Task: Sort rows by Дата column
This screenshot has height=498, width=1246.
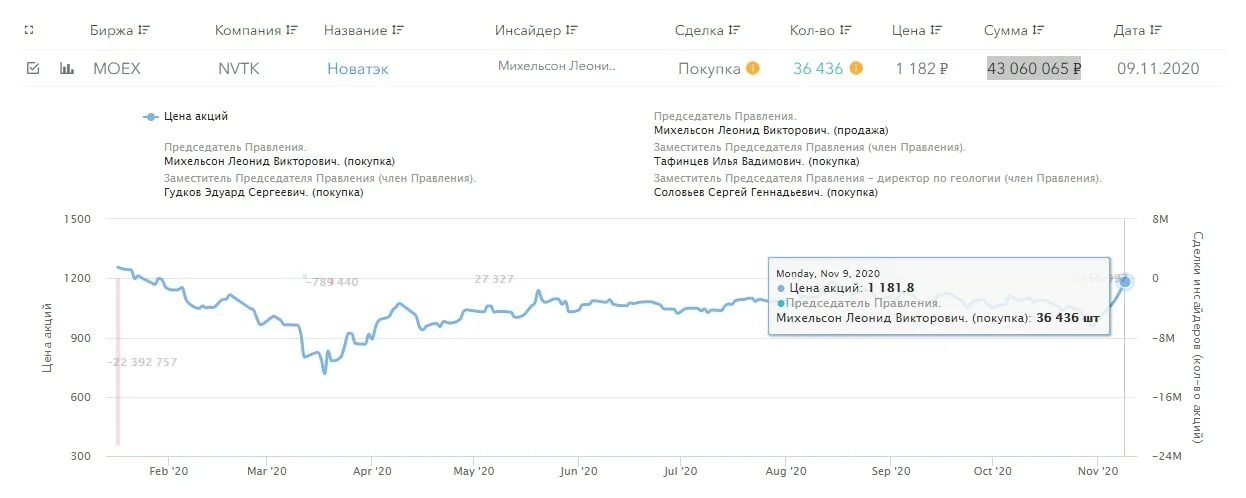Action: click(x=1156, y=30)
